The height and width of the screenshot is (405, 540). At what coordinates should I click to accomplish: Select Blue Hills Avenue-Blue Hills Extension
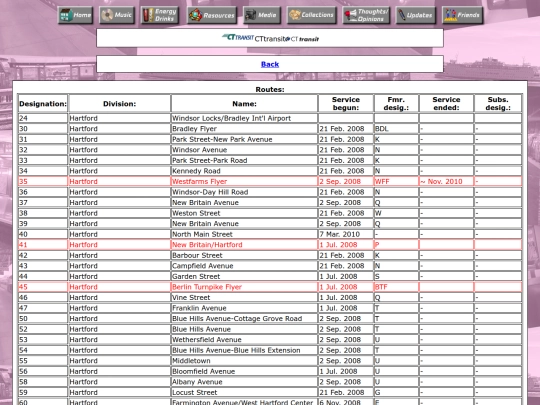pos(236,350)
